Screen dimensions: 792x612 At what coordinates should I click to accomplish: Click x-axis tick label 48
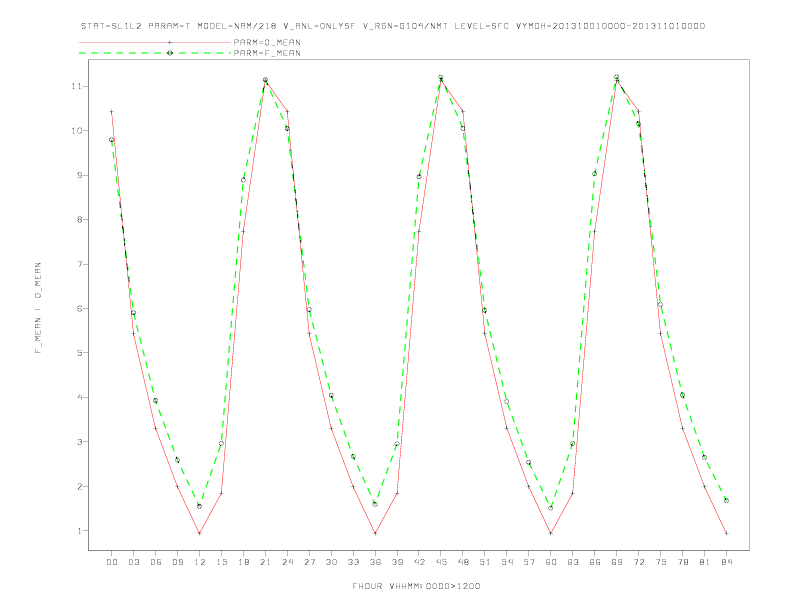tap(463, 562)
